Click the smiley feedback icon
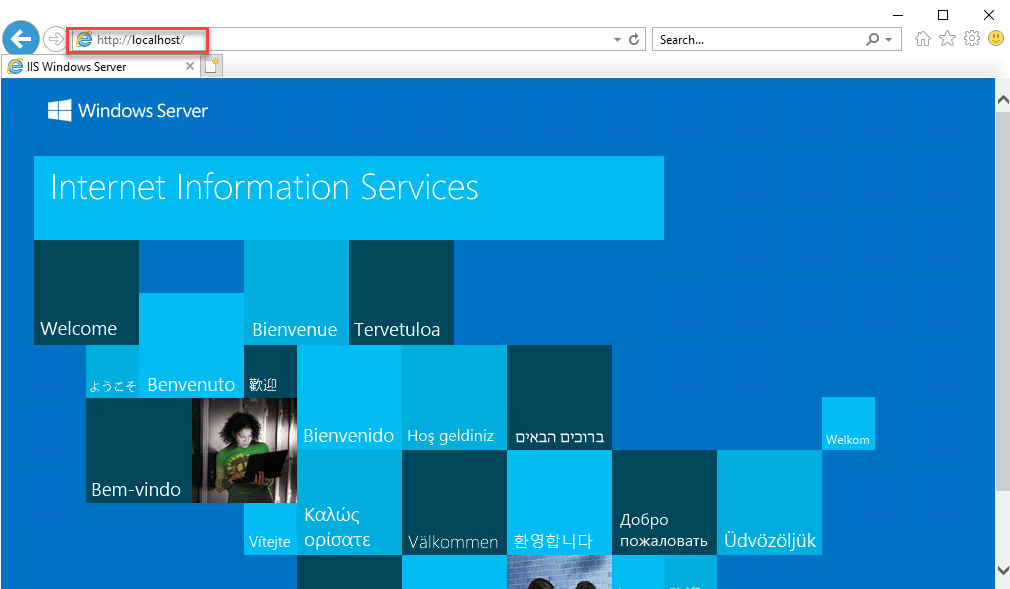The width and height of the screenshot is (1010, 589). [996, 39]
